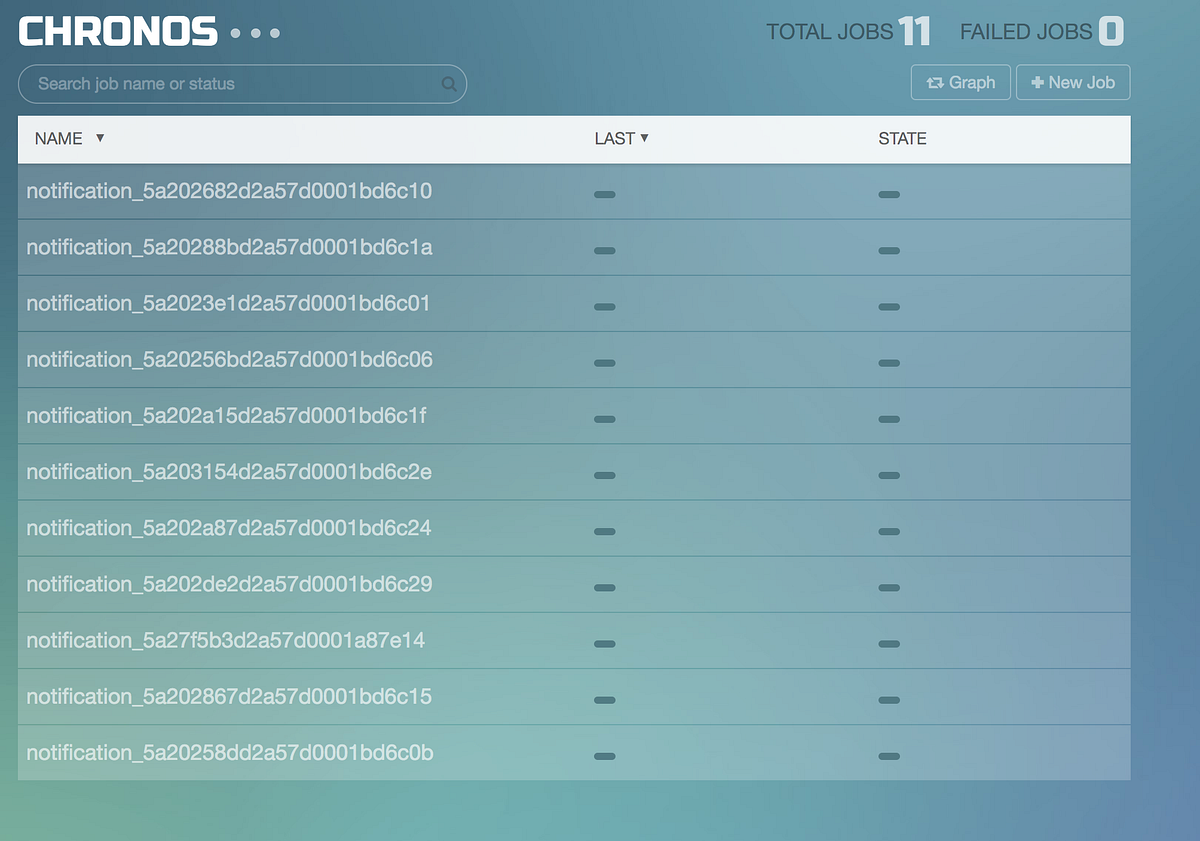Click STATE dash for job ending bd6c01
The height and width of the screenshot is (841, 1200).
tap(889, 307)
